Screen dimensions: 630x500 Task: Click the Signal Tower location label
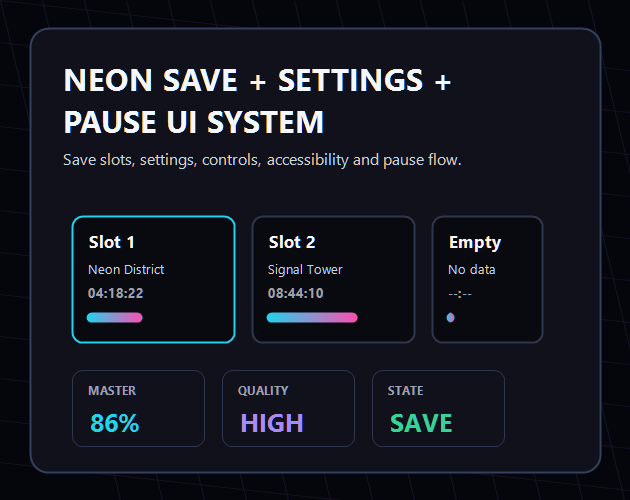(305, 270)
